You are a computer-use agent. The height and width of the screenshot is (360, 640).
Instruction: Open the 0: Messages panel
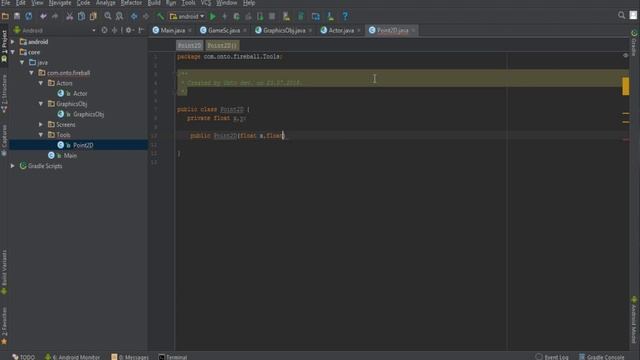130,357
